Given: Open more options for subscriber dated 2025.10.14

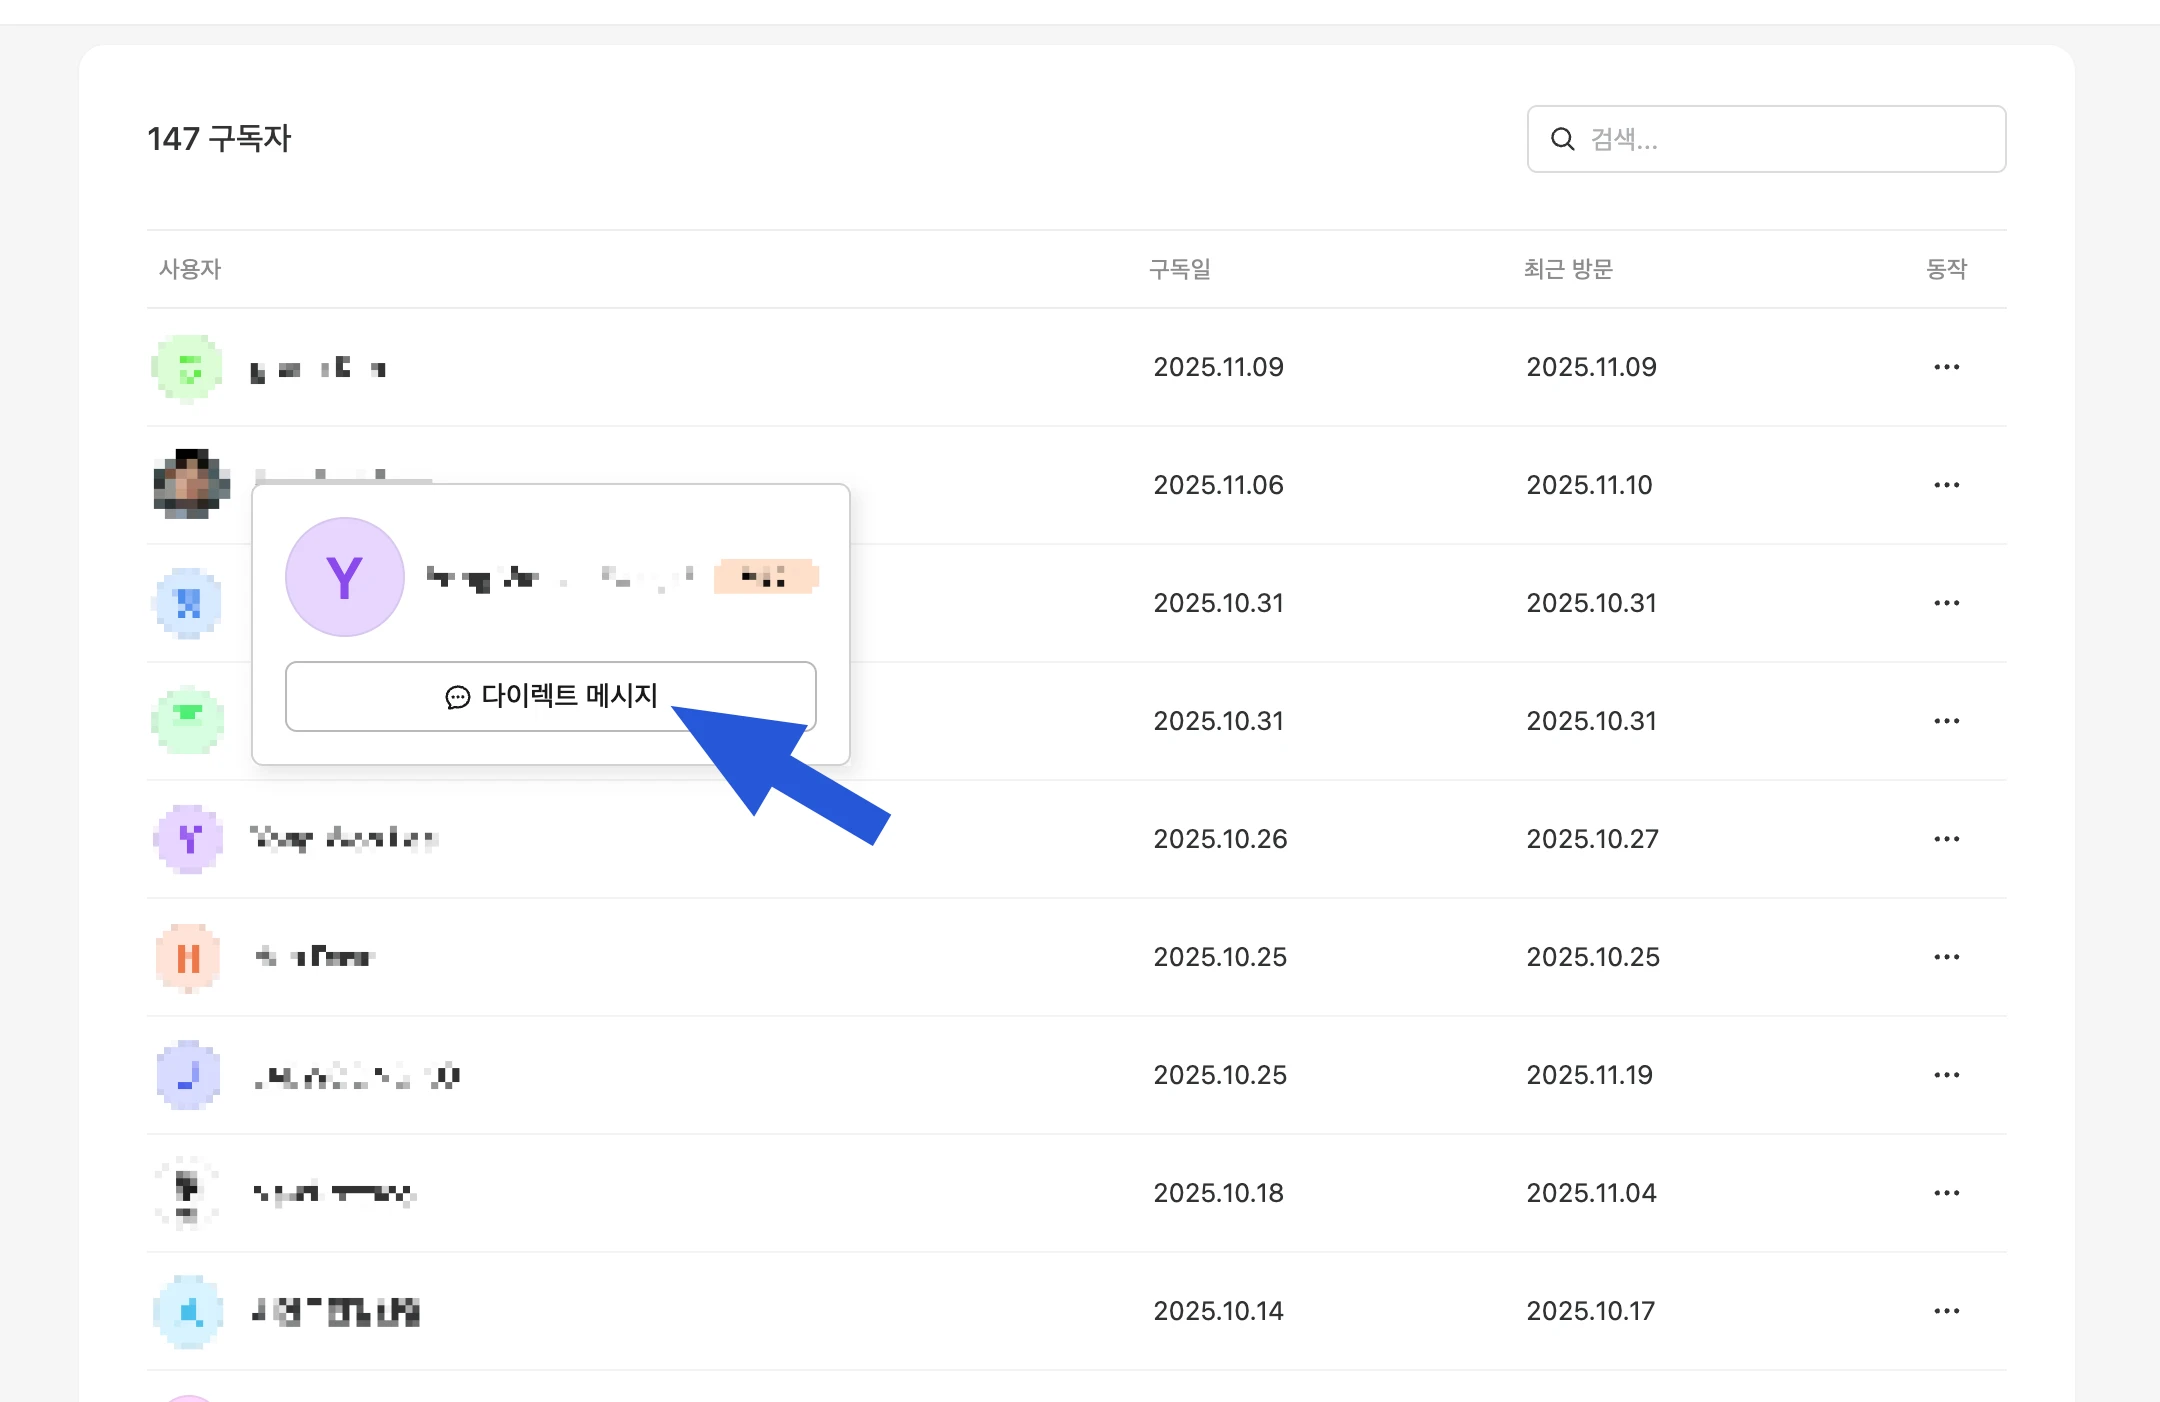Looking at the screenshot, I should 1946,1311.
